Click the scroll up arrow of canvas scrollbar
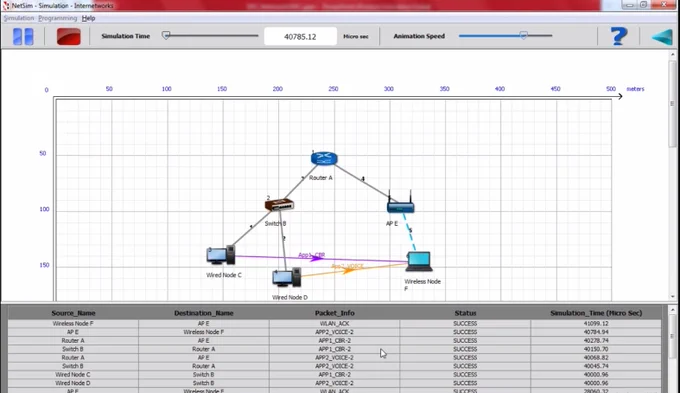 tap(673, 55)
